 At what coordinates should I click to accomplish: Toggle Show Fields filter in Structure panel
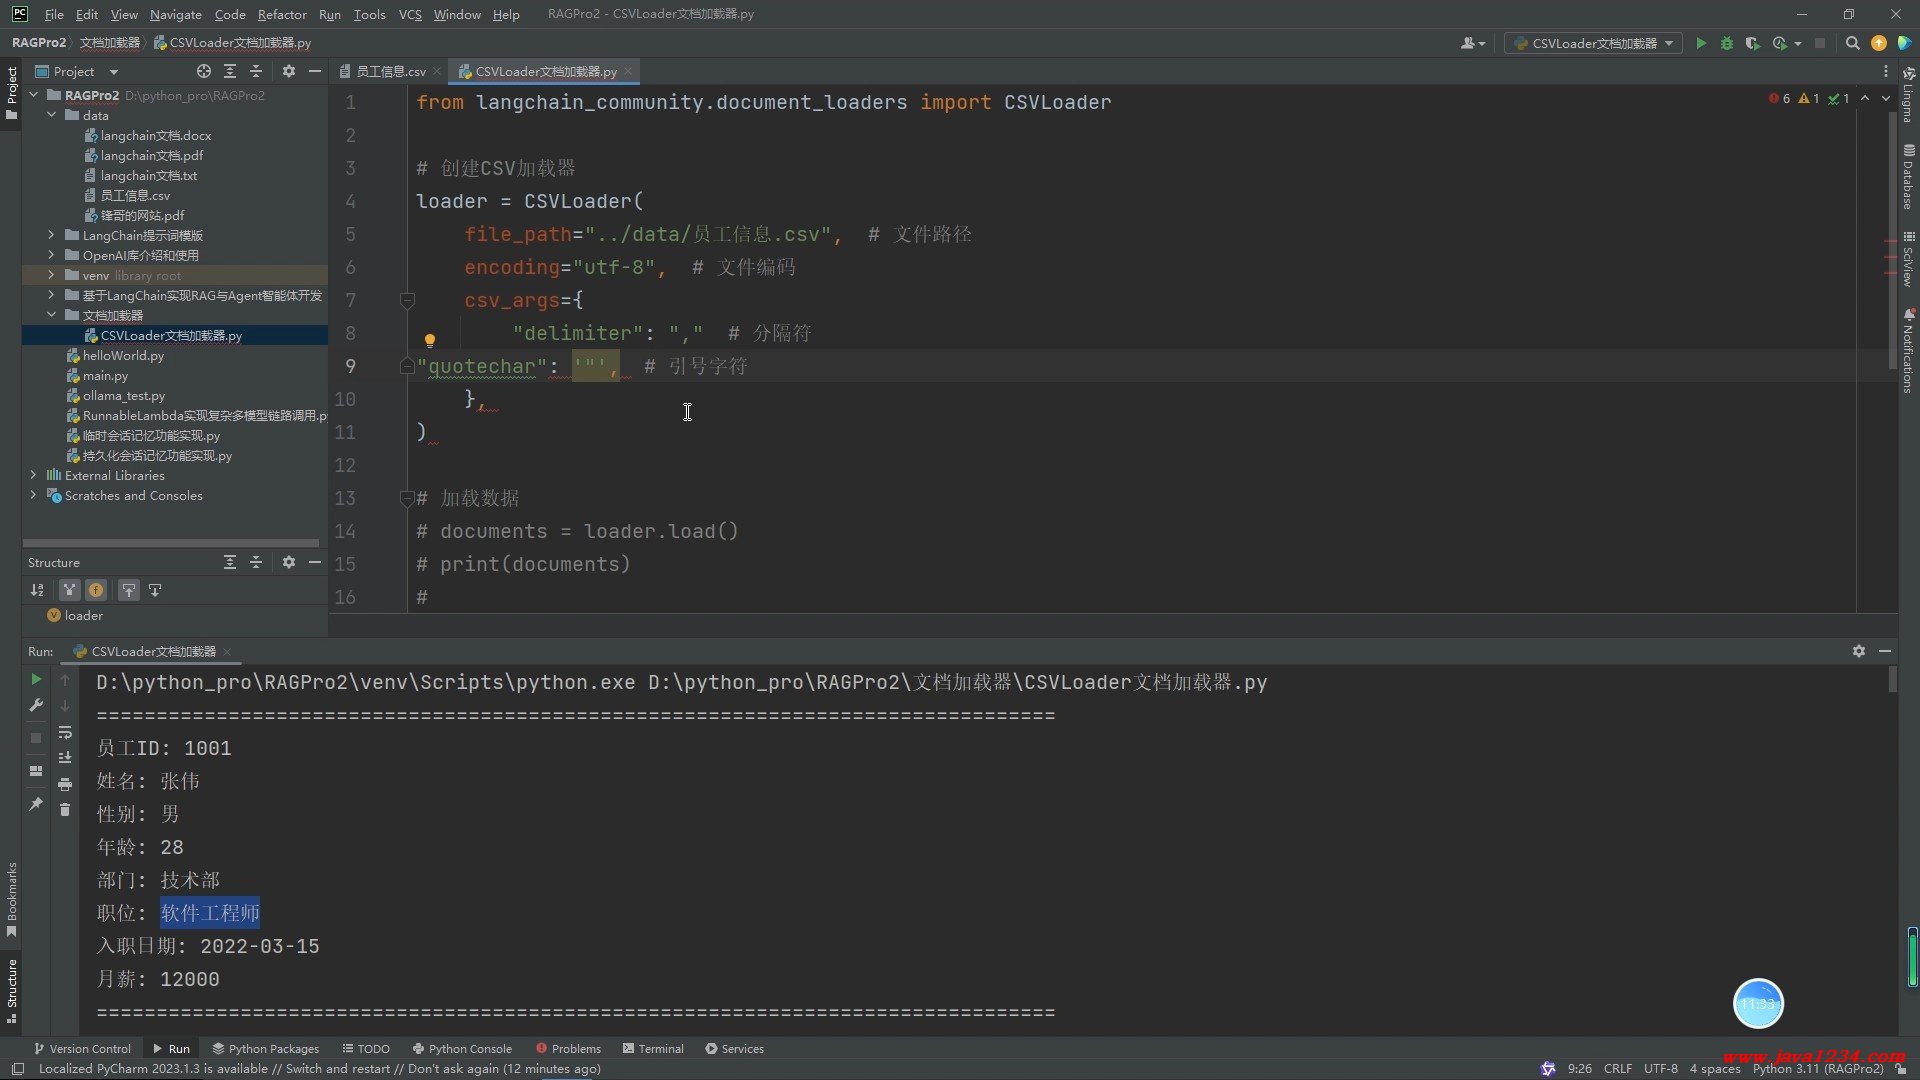[96, 590]
